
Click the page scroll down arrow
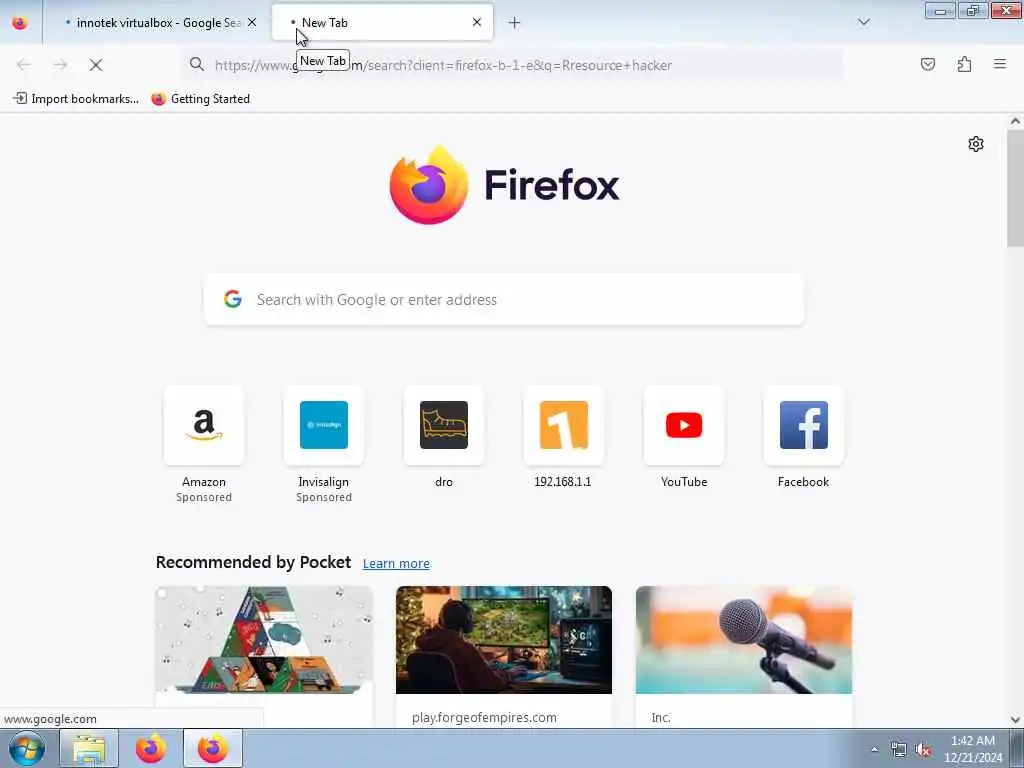tap(1015, 719)
